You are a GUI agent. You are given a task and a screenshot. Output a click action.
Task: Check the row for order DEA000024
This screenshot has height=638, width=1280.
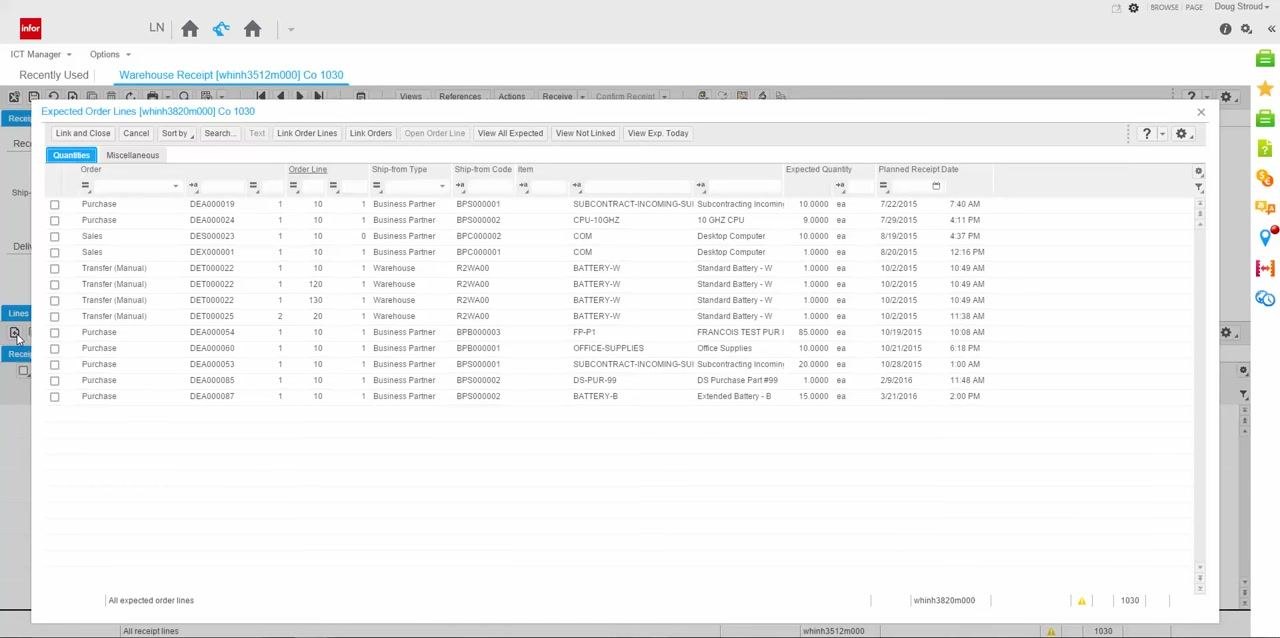[x=55, y=220]
